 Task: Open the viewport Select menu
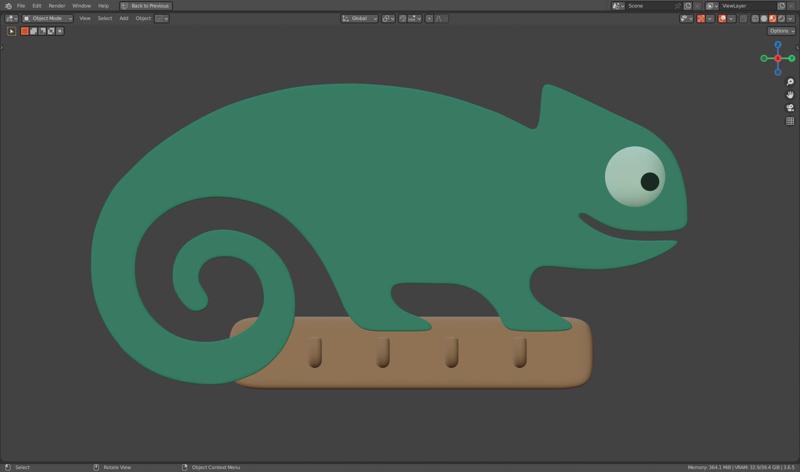pos(105,18)
